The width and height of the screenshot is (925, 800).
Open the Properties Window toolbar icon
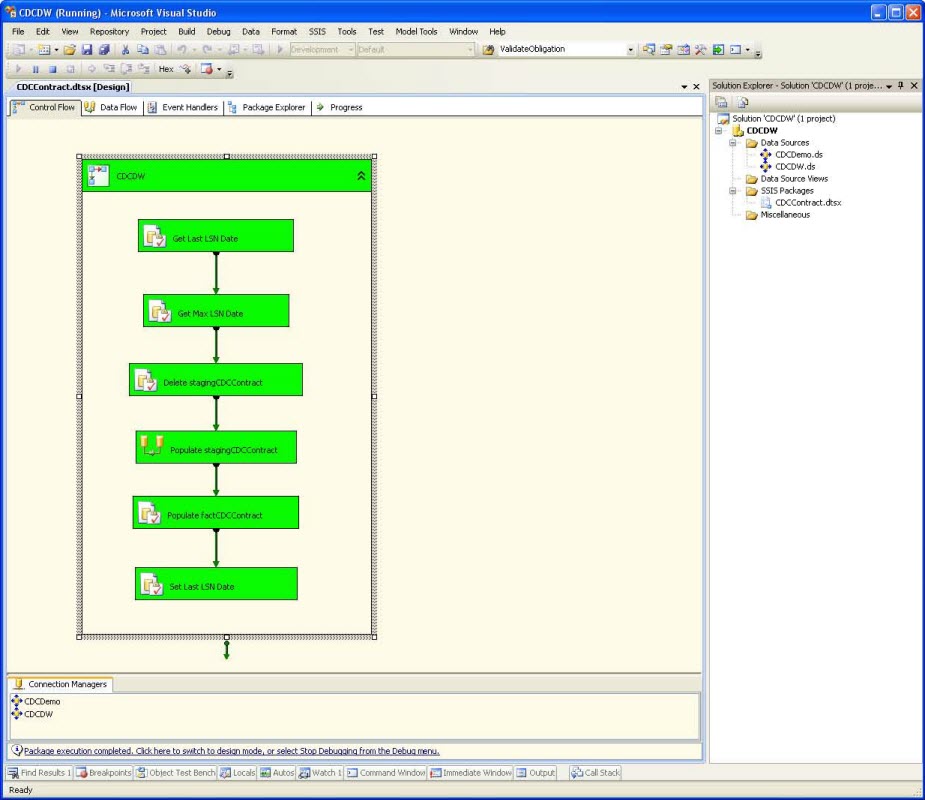click(x=666, y=50)
